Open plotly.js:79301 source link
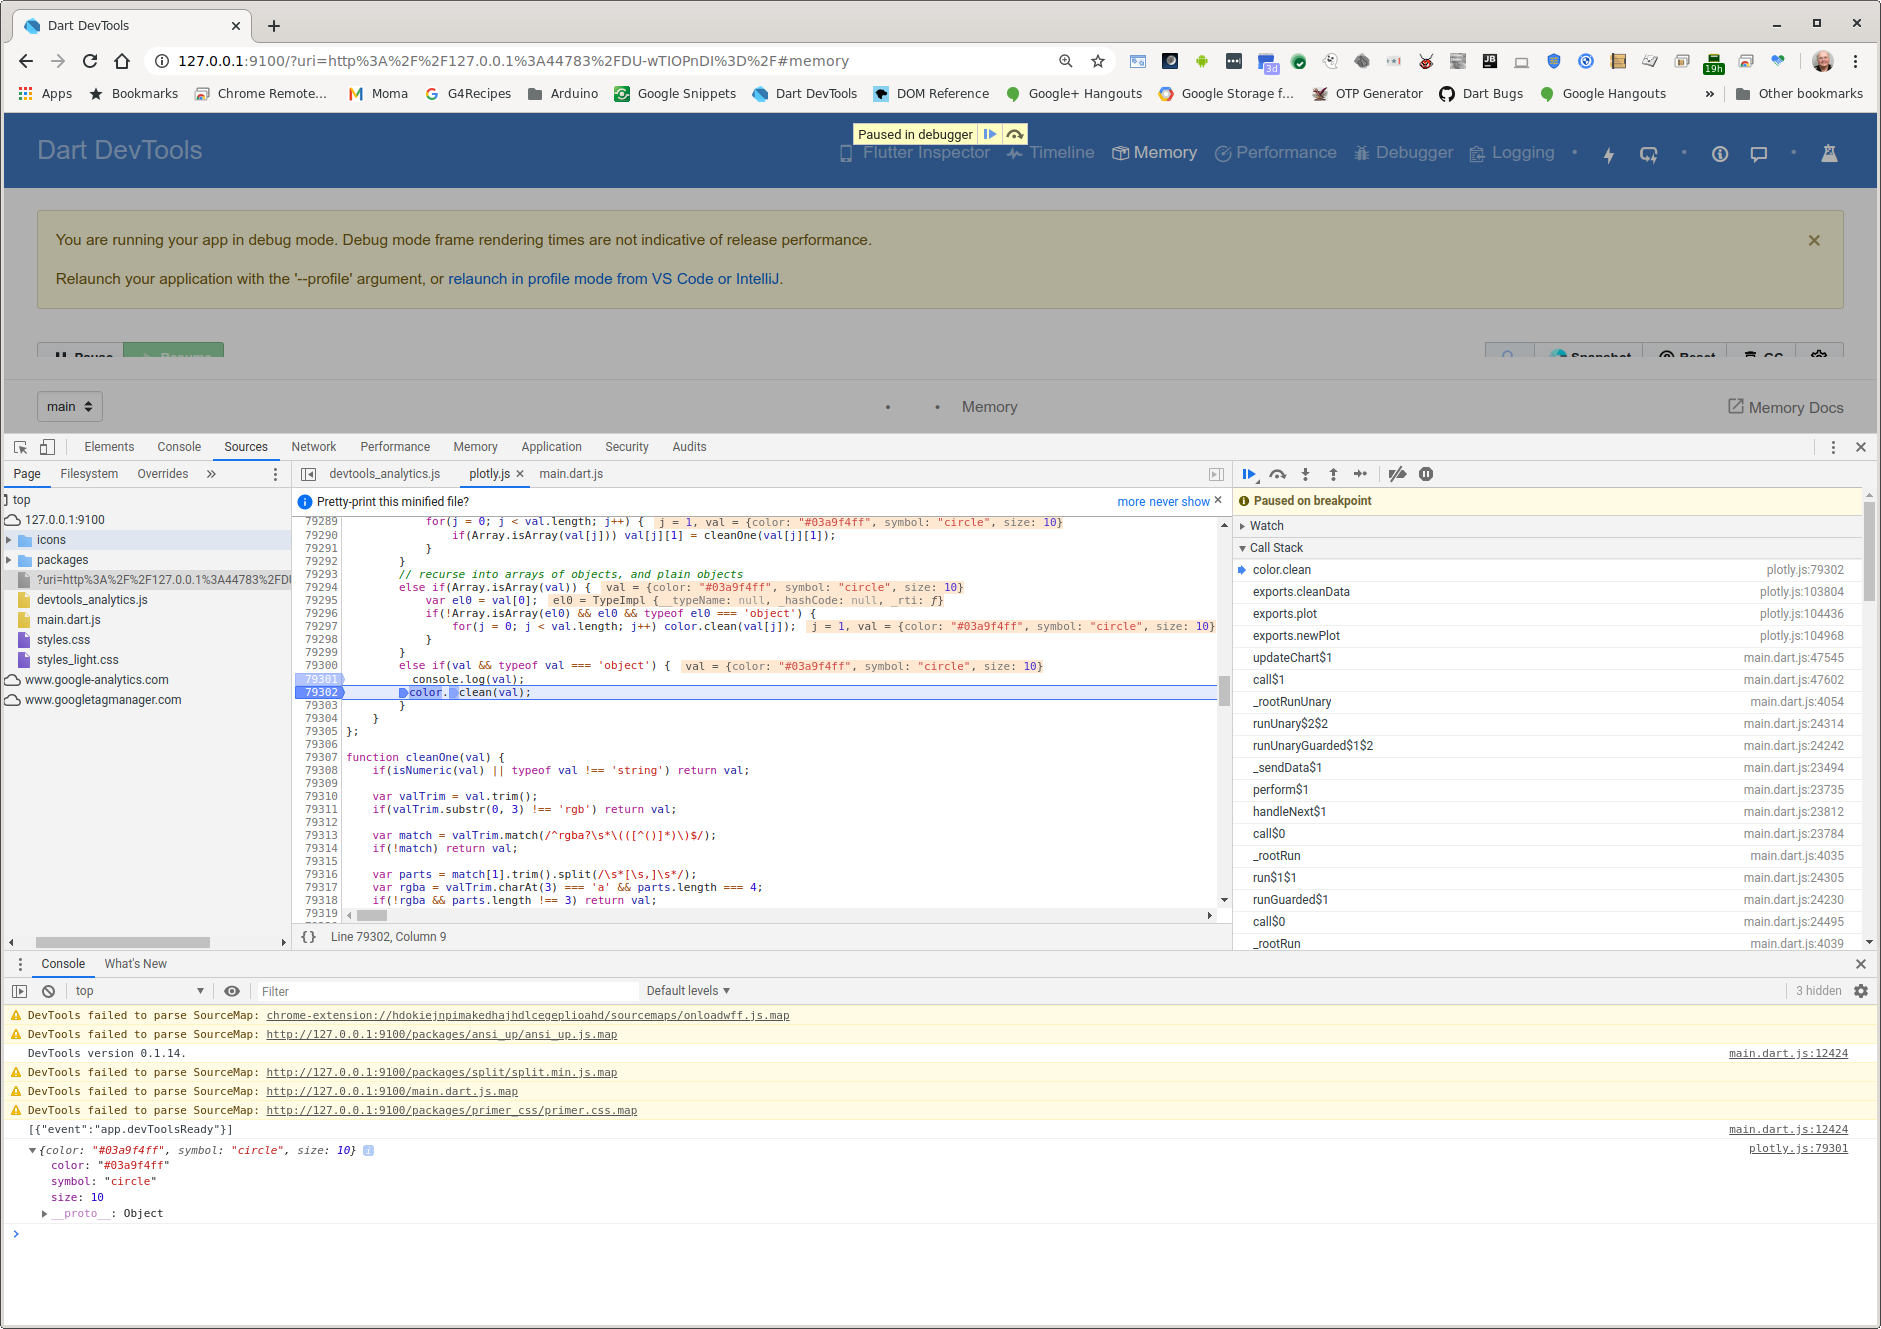Image resolution: width=1881 pixels, height=1329 pixels. [1798, 1149]
